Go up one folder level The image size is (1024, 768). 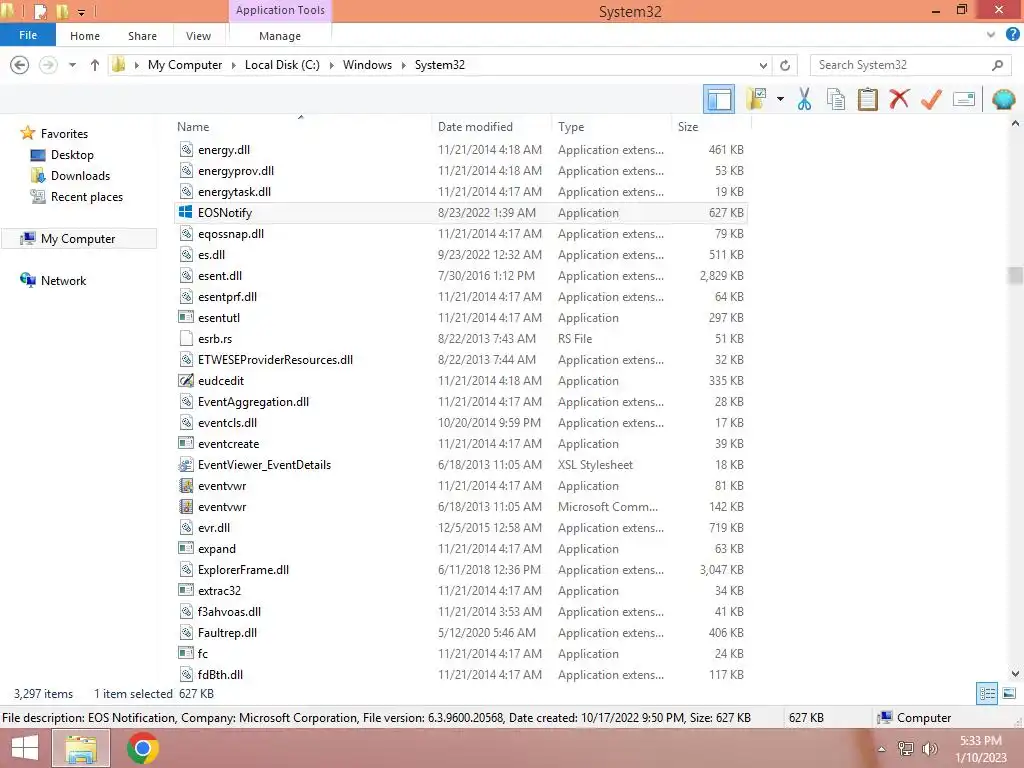[95, 65]
